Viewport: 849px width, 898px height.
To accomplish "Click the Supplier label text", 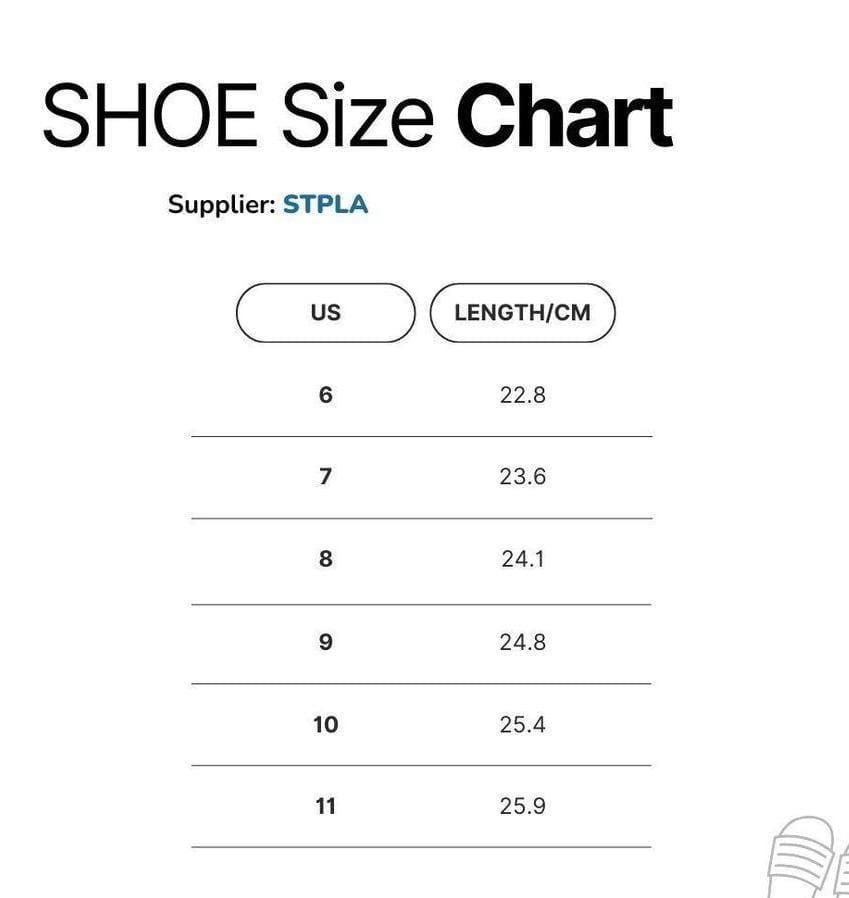I will pos(221,205).
